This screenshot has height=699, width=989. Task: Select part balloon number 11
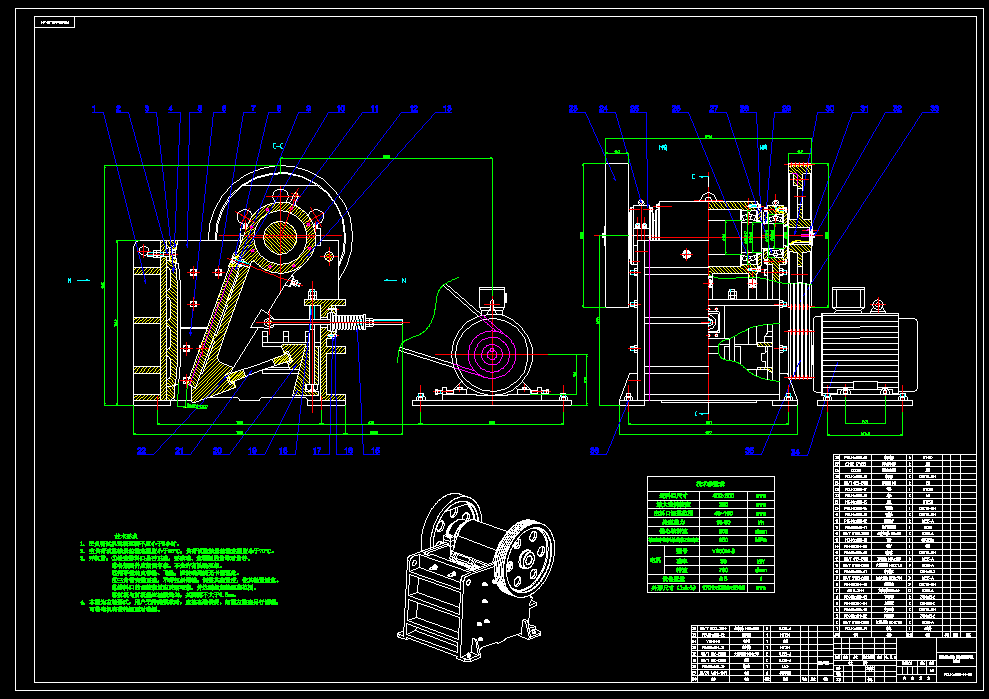(375, 109)
